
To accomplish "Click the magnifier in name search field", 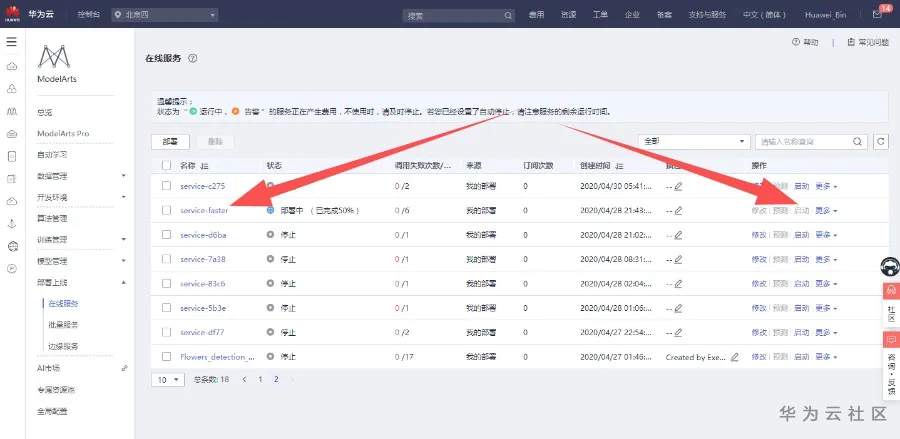I will pyautogui.click(x=858, y=142).
